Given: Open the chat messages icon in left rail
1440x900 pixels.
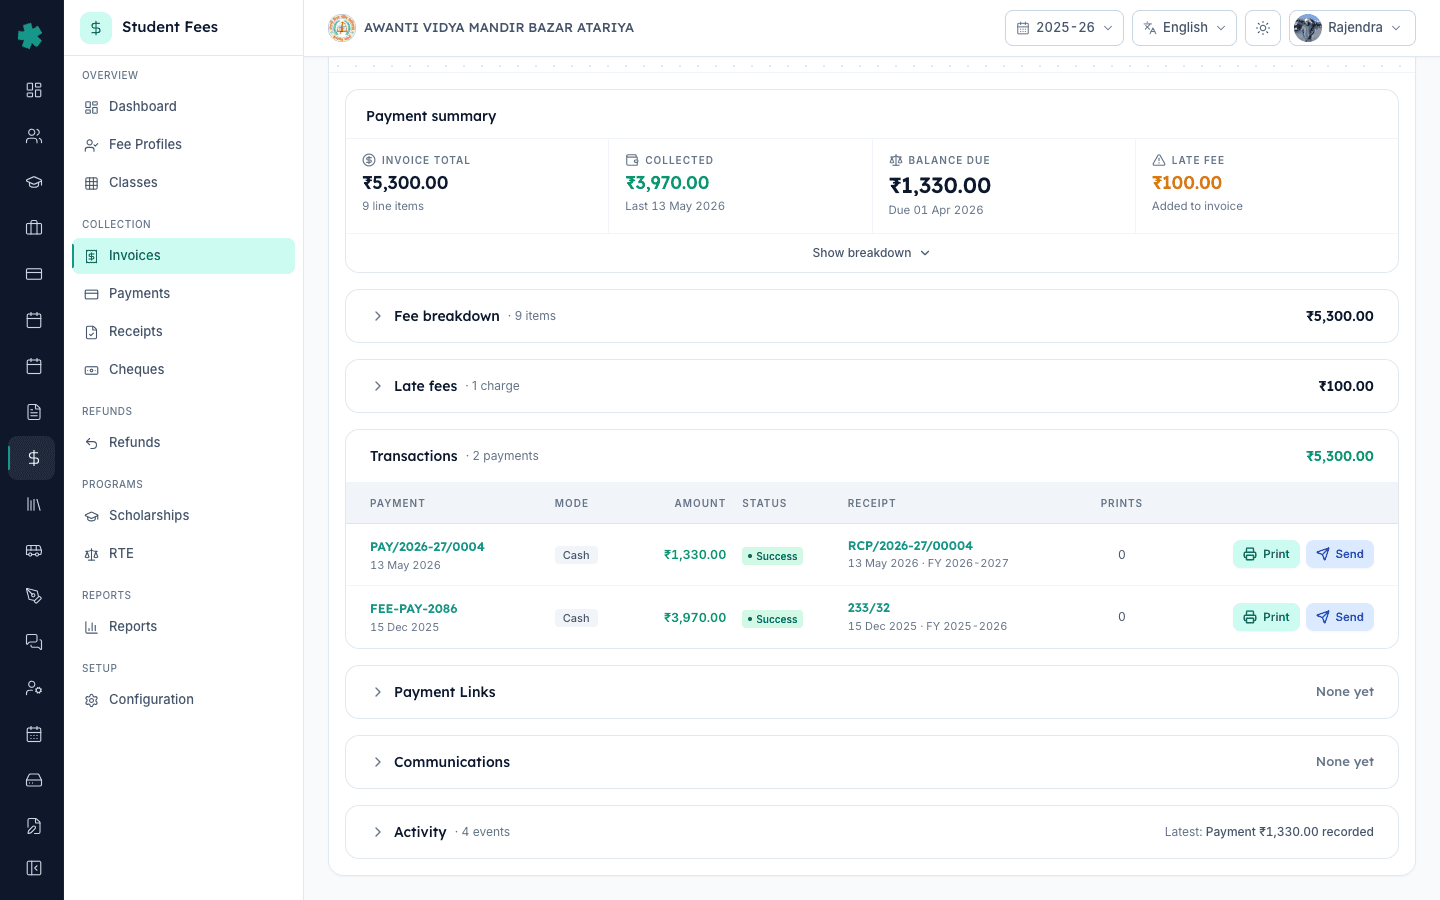Looking at the screenshot, I should (34, 642).
